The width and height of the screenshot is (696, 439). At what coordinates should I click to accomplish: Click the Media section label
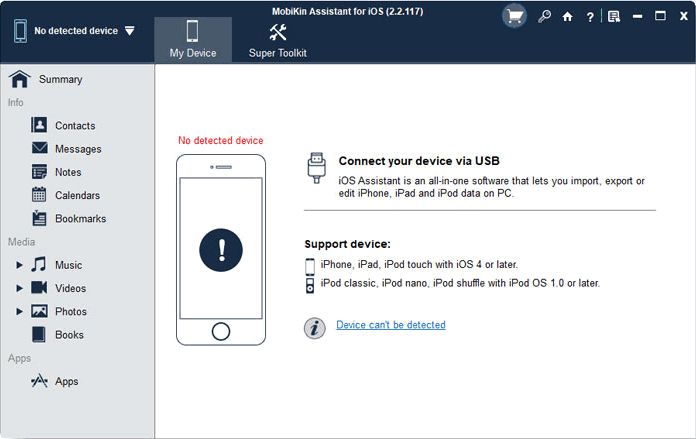click(21, 242)
